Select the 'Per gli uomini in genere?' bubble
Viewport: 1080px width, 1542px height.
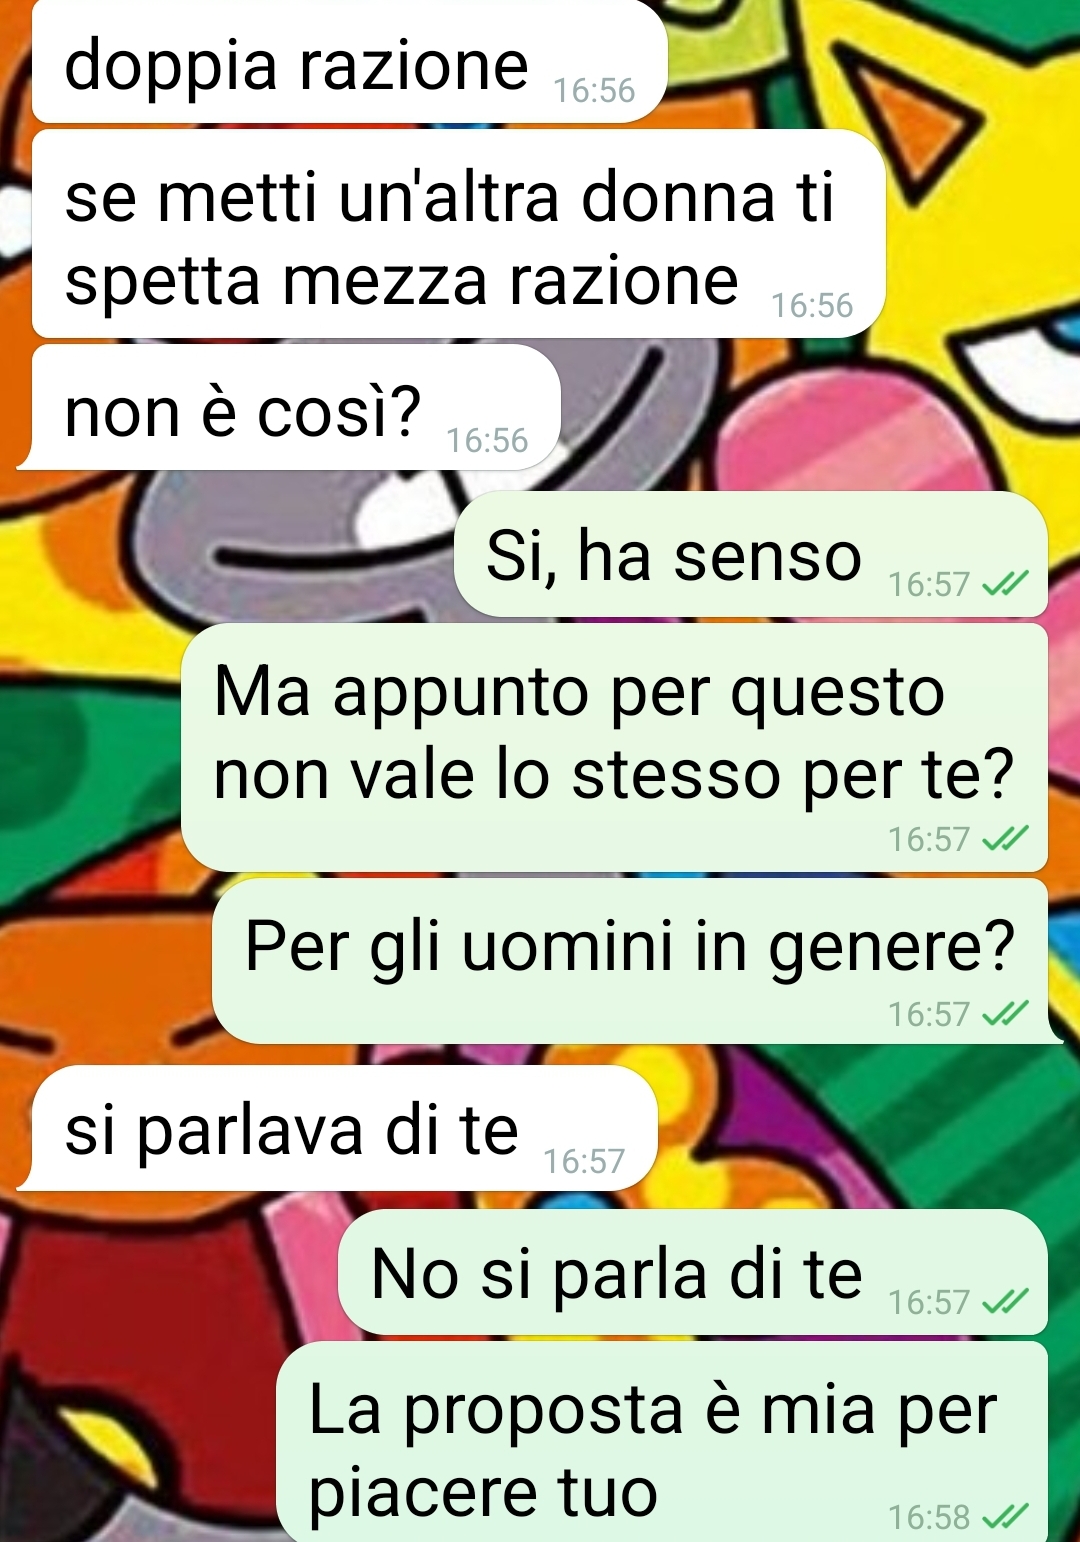coord(632,961)
